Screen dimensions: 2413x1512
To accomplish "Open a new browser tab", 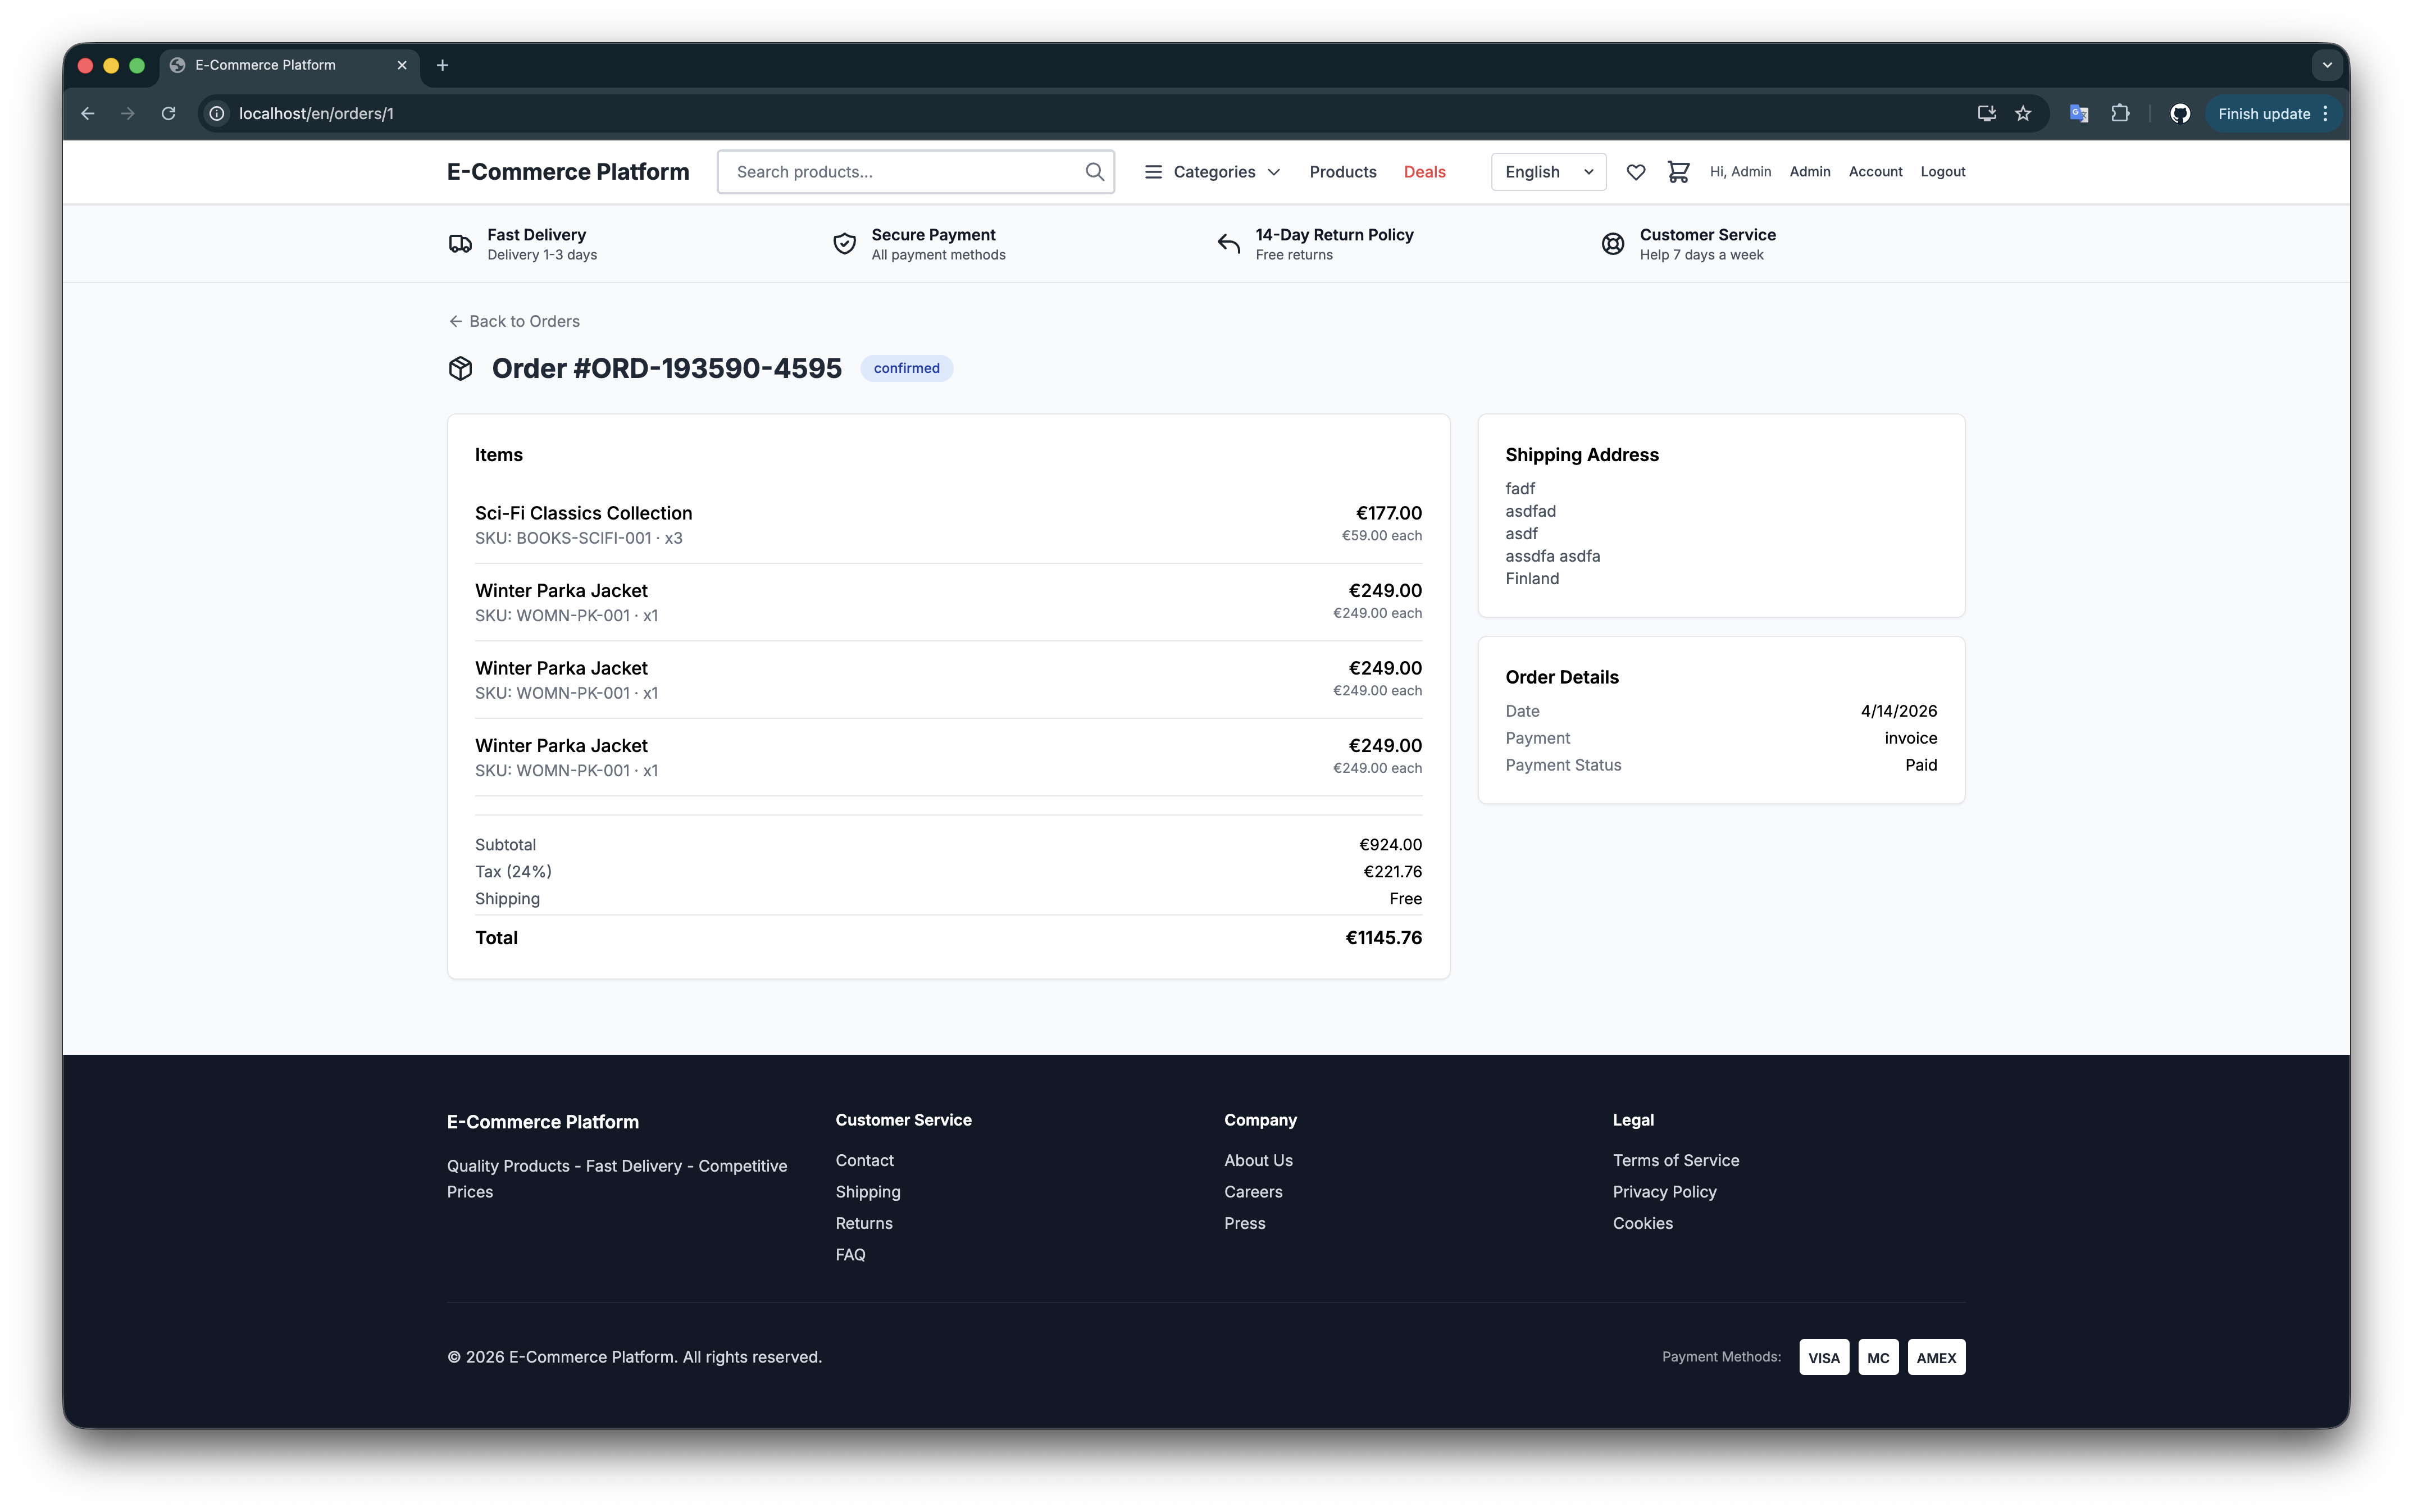I will click(442, 65).
